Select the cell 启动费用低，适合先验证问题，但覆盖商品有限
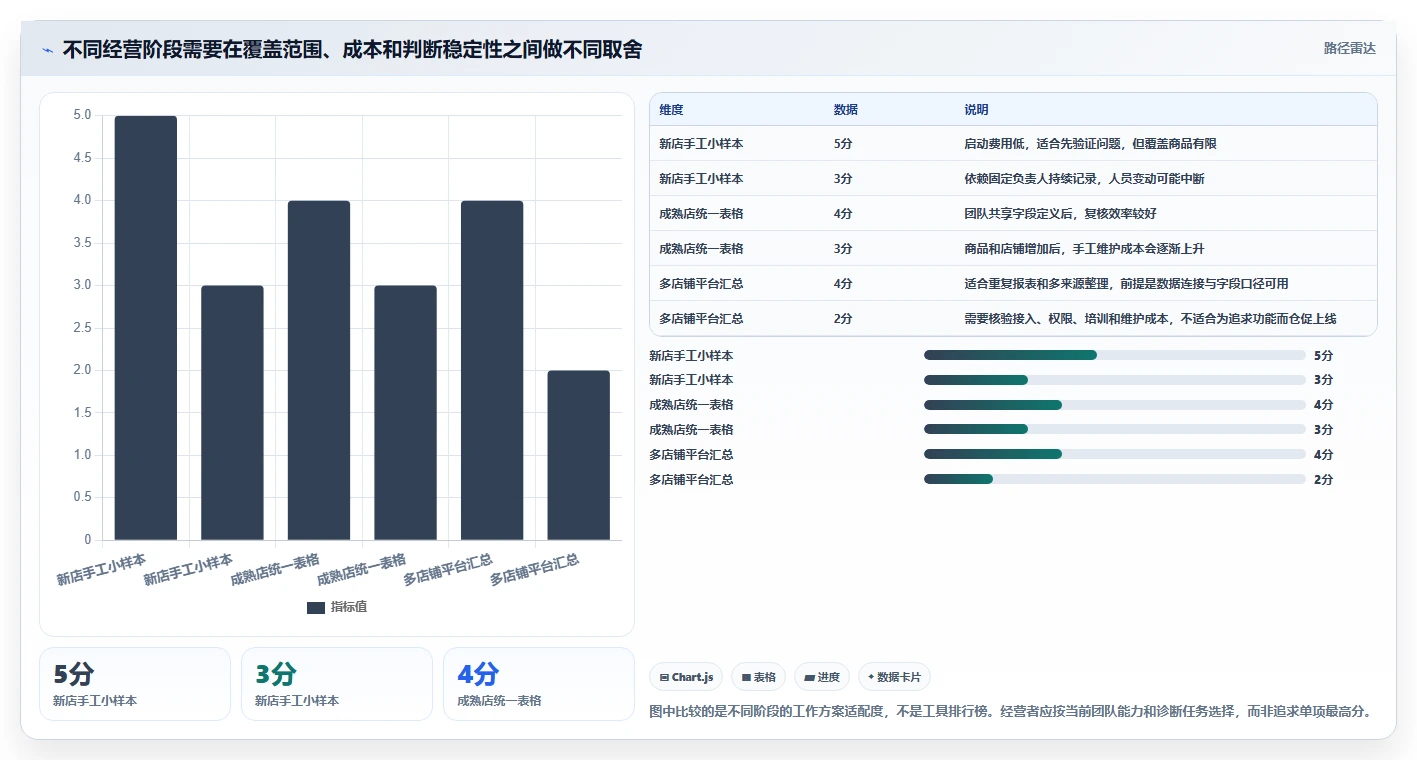 click(x=1090, y=144)
